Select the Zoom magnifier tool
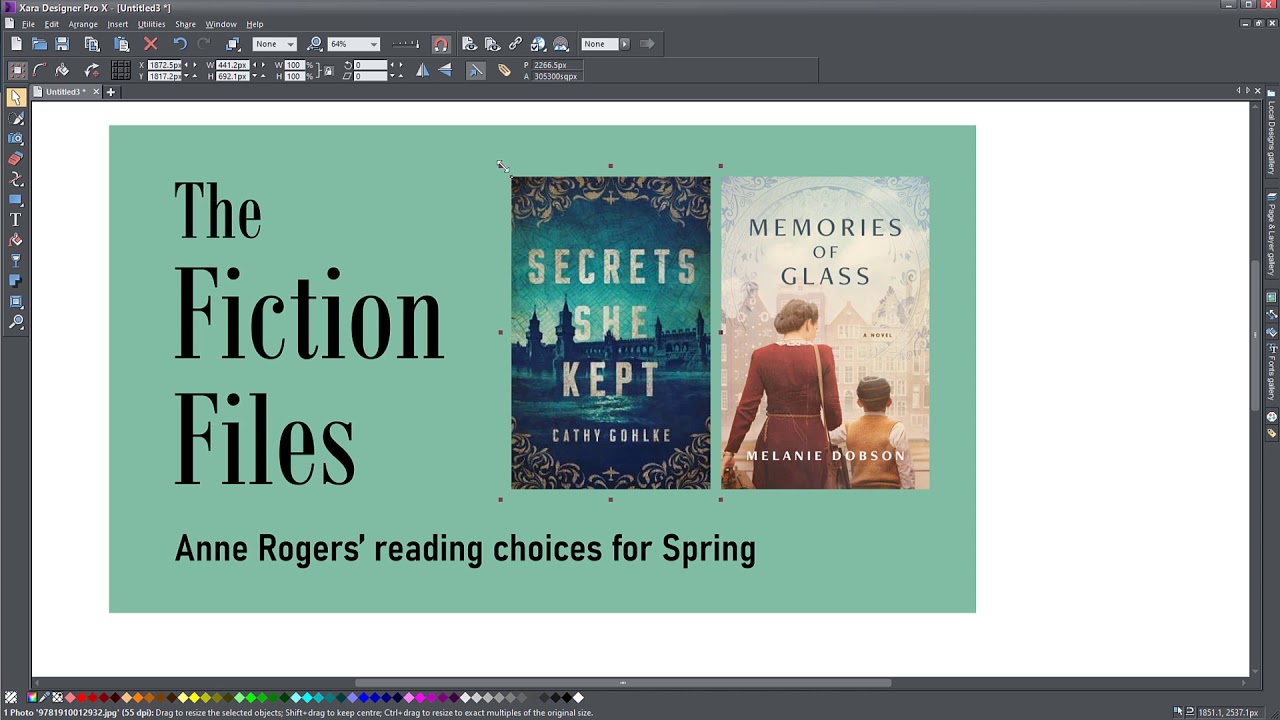Screen dimensions: 1280x720 point(16,322)
